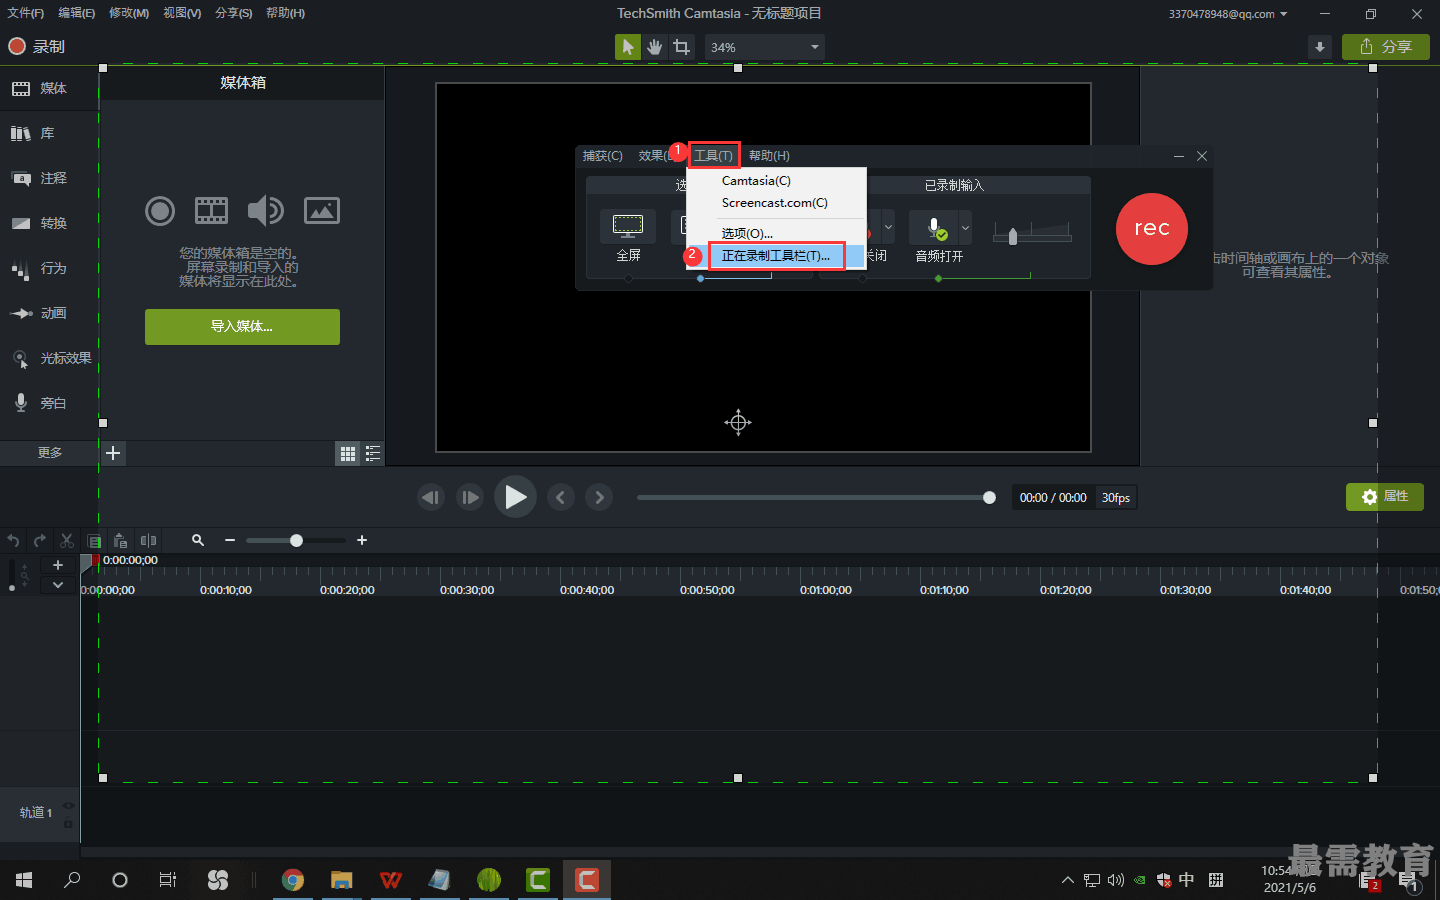This screenshot has height=900, width=1440.
Task: Click the timeline zoom slider handle
Action: click(296, 540)
